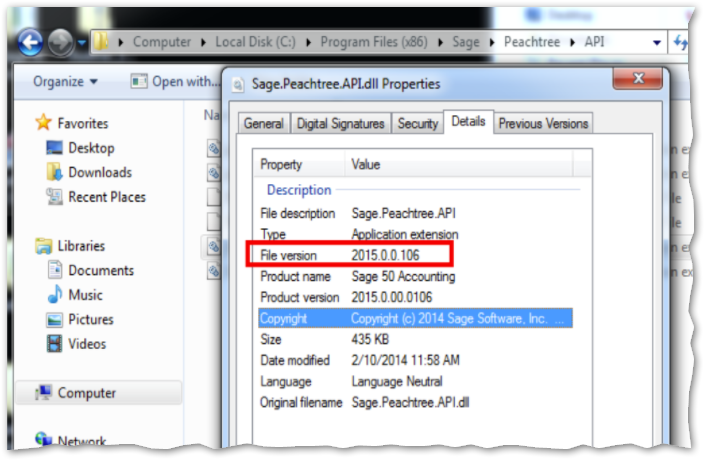The width and height of the screenshot is (706, 461).
Task: Select the Type row showing Application extension
Action: (x=415, y=235)
